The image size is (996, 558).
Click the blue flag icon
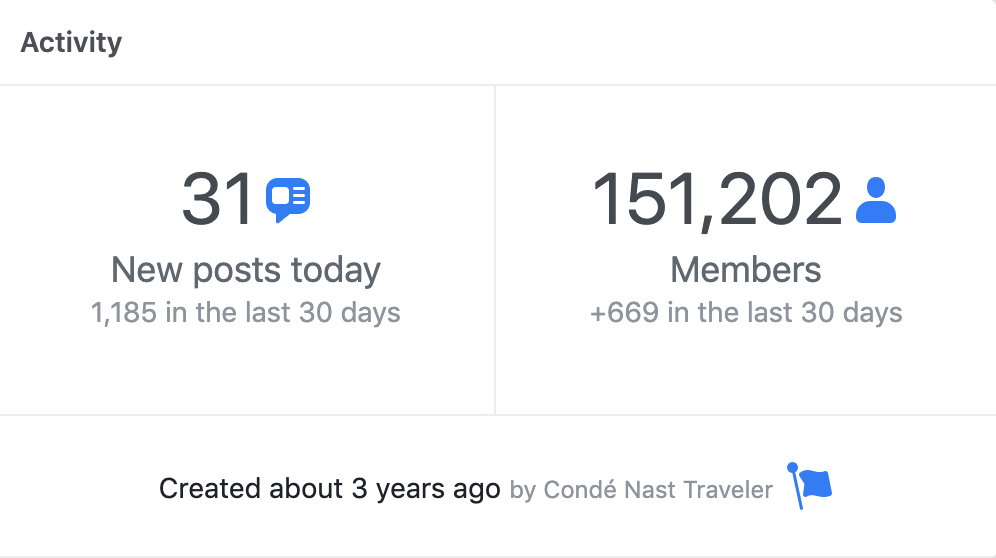point(809,486)
